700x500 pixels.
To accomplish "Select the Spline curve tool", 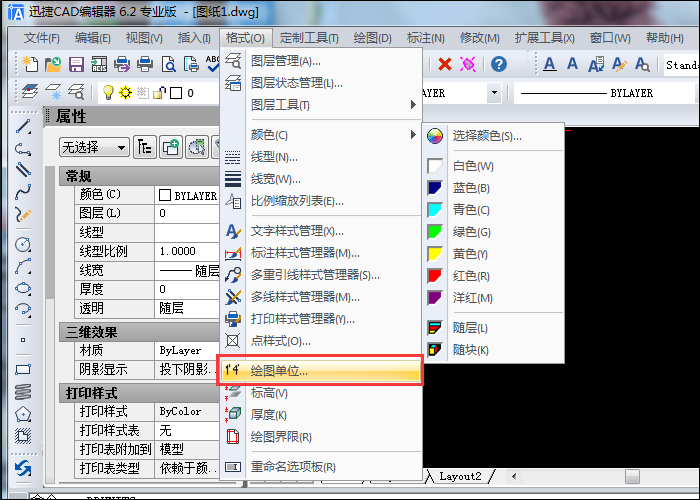I will tap(23, 192).
